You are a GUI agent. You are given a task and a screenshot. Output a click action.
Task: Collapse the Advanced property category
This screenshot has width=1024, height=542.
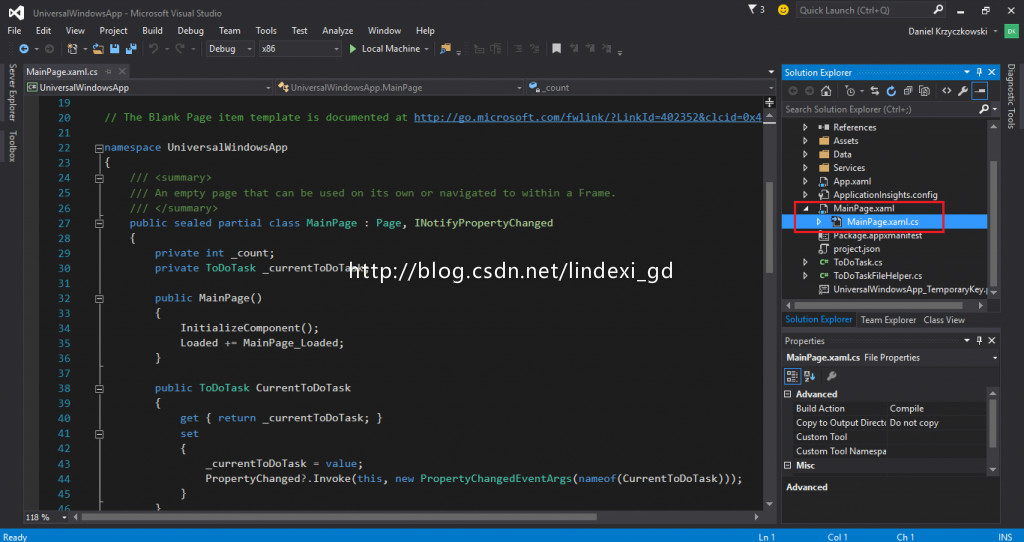788,394
